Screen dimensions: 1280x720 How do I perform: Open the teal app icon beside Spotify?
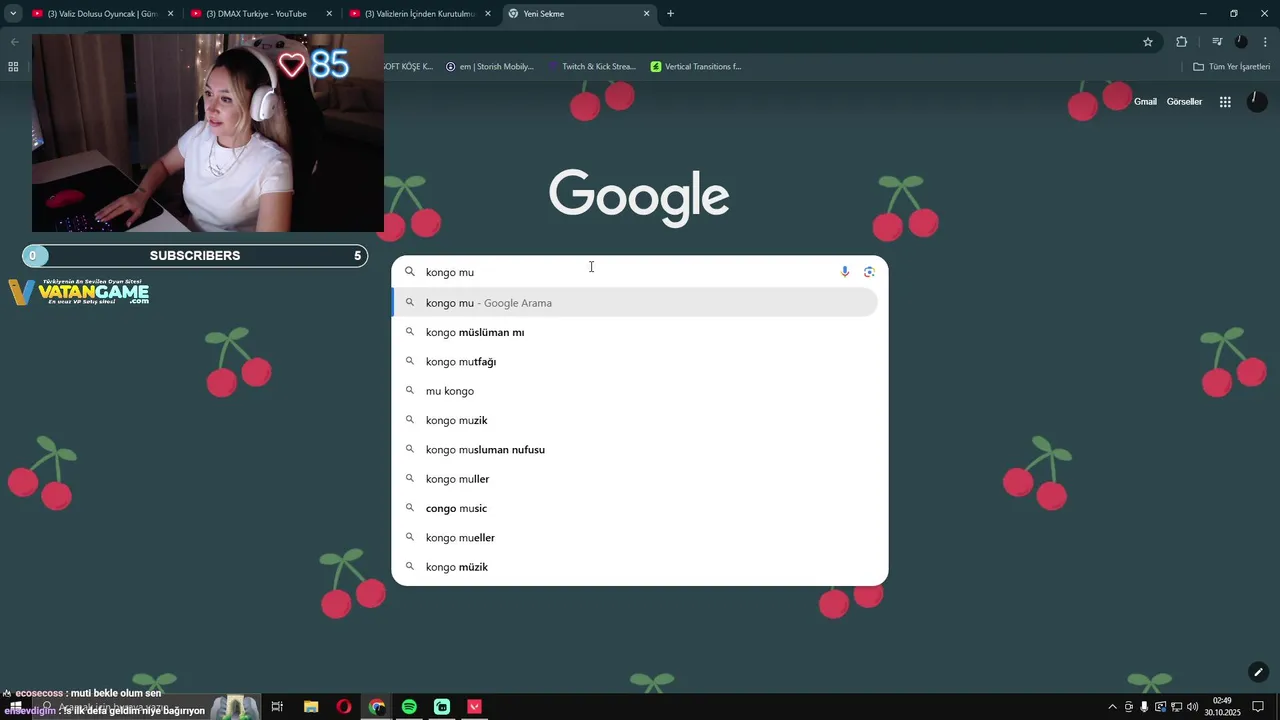[442, 707]
